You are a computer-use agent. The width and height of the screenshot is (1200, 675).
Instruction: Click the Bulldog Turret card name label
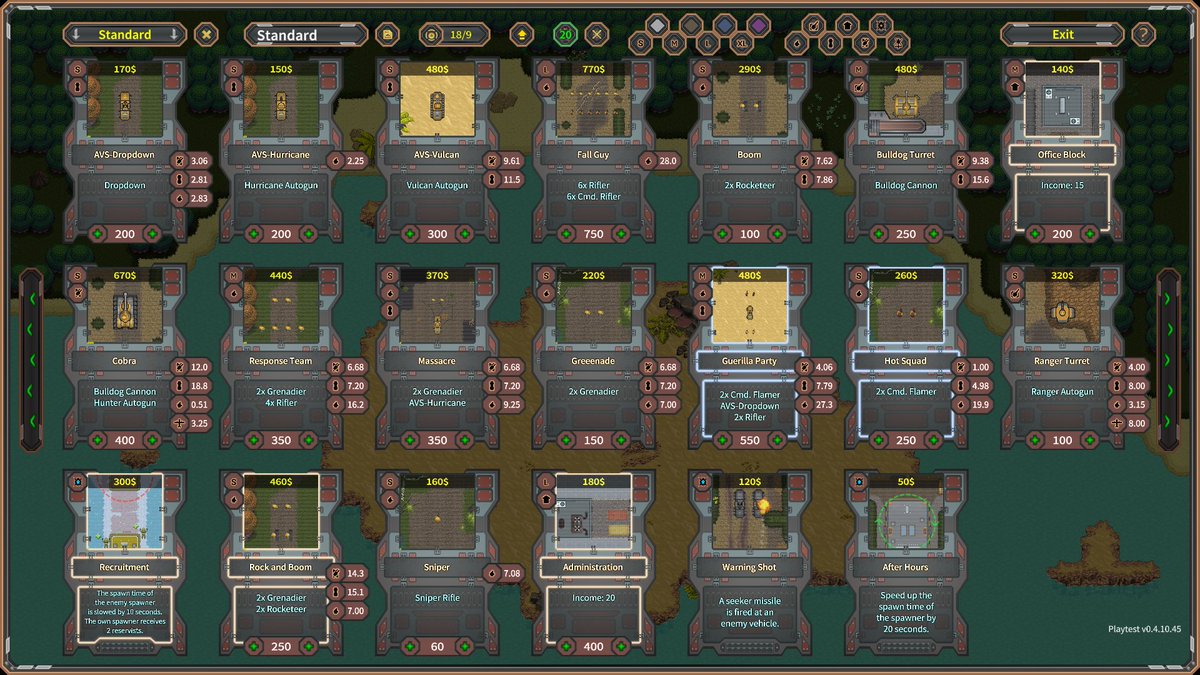(x=905, y=155)
